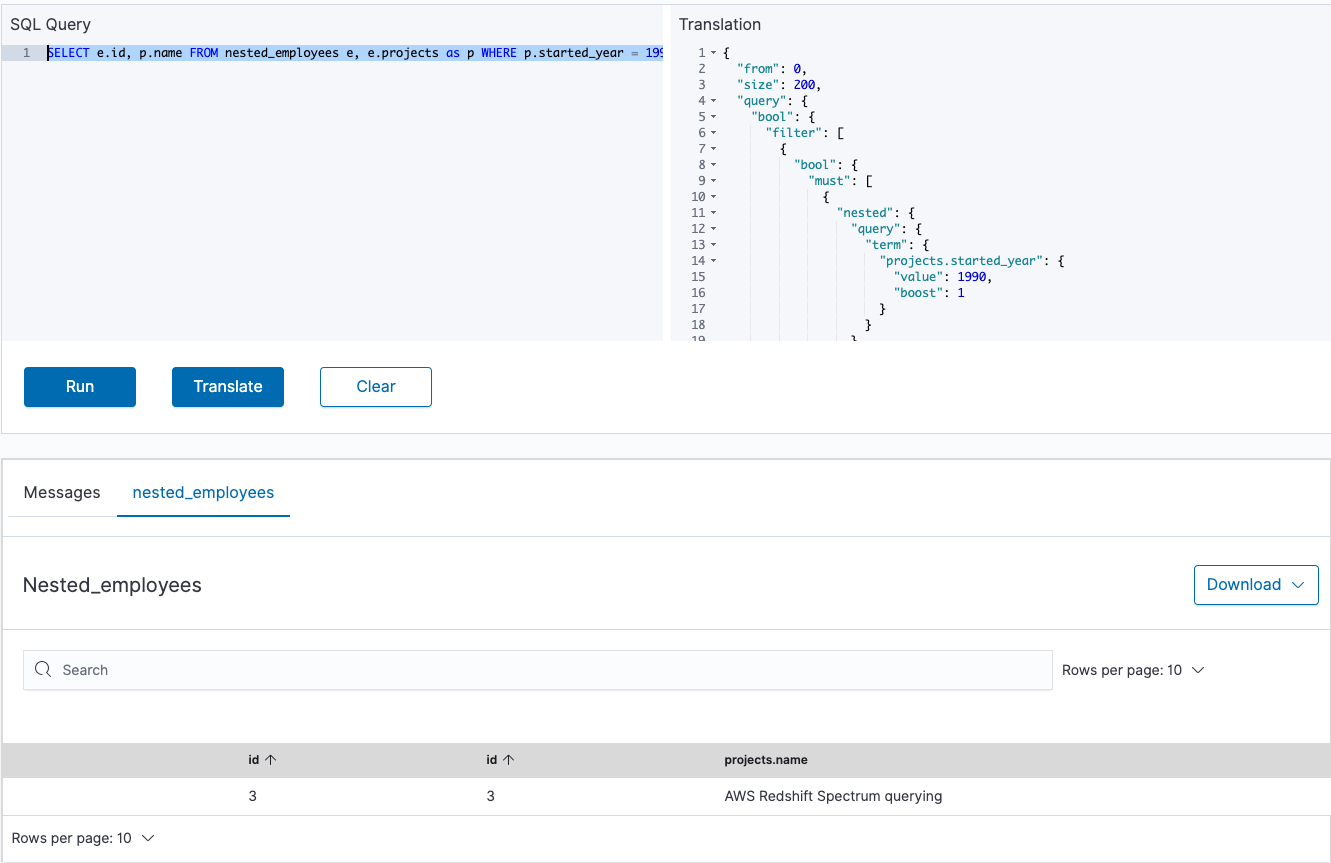Image resolution: width=1331 pixels, height=863 pixels.
Task: Collapse the "must" array in the translation
Action: [x=714, y=180]
